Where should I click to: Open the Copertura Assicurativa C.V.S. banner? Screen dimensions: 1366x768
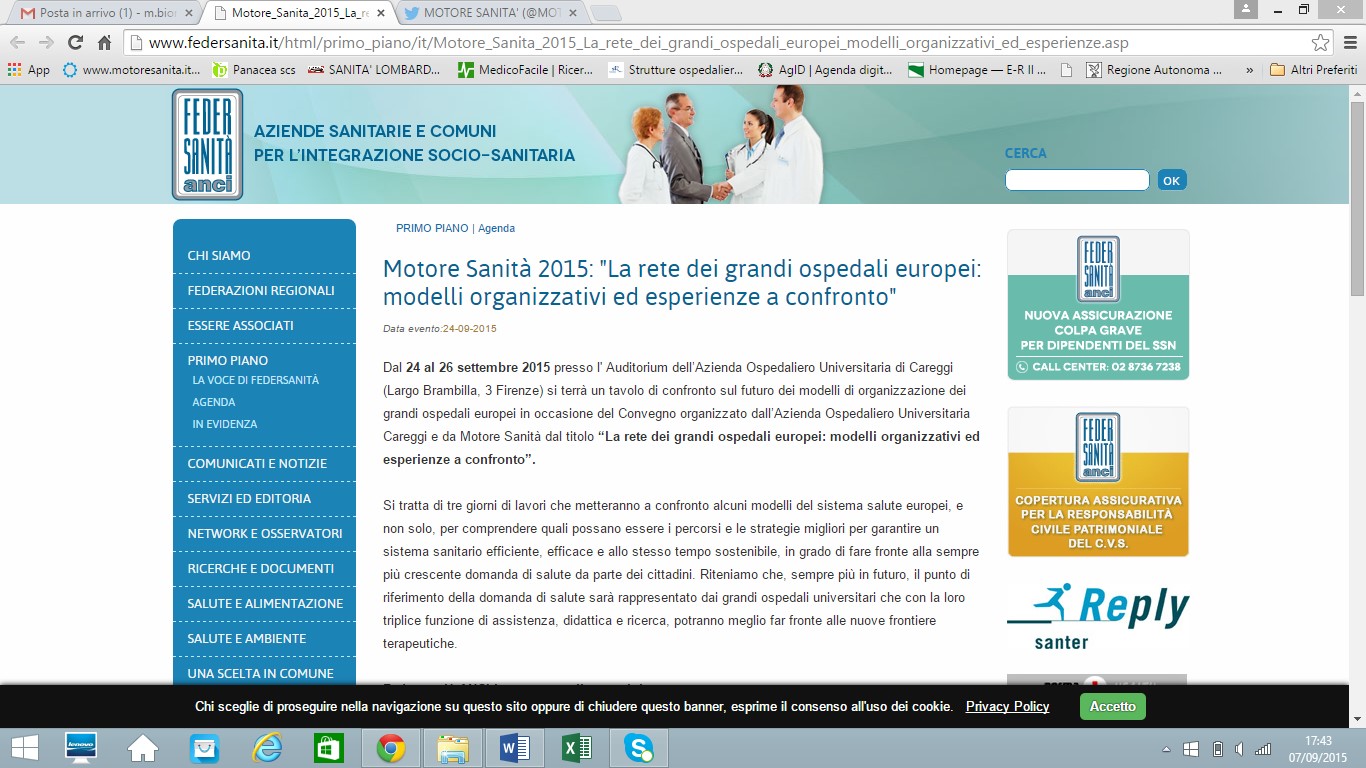[x=1098, y=482]
